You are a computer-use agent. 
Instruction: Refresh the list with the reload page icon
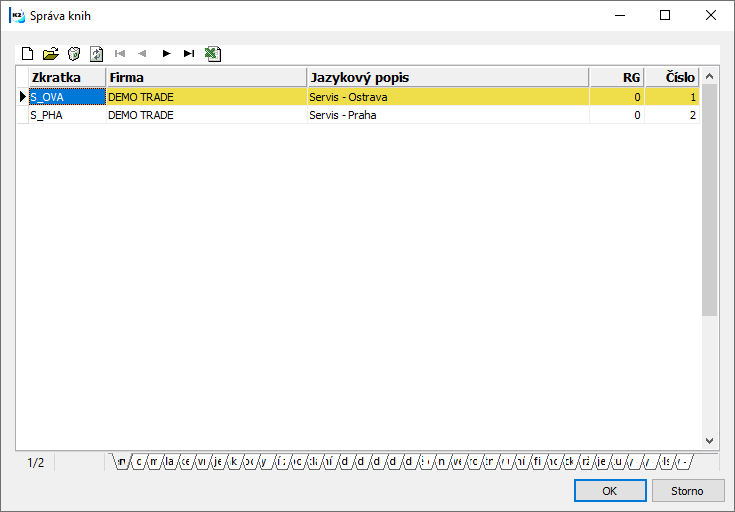point(97,54)
